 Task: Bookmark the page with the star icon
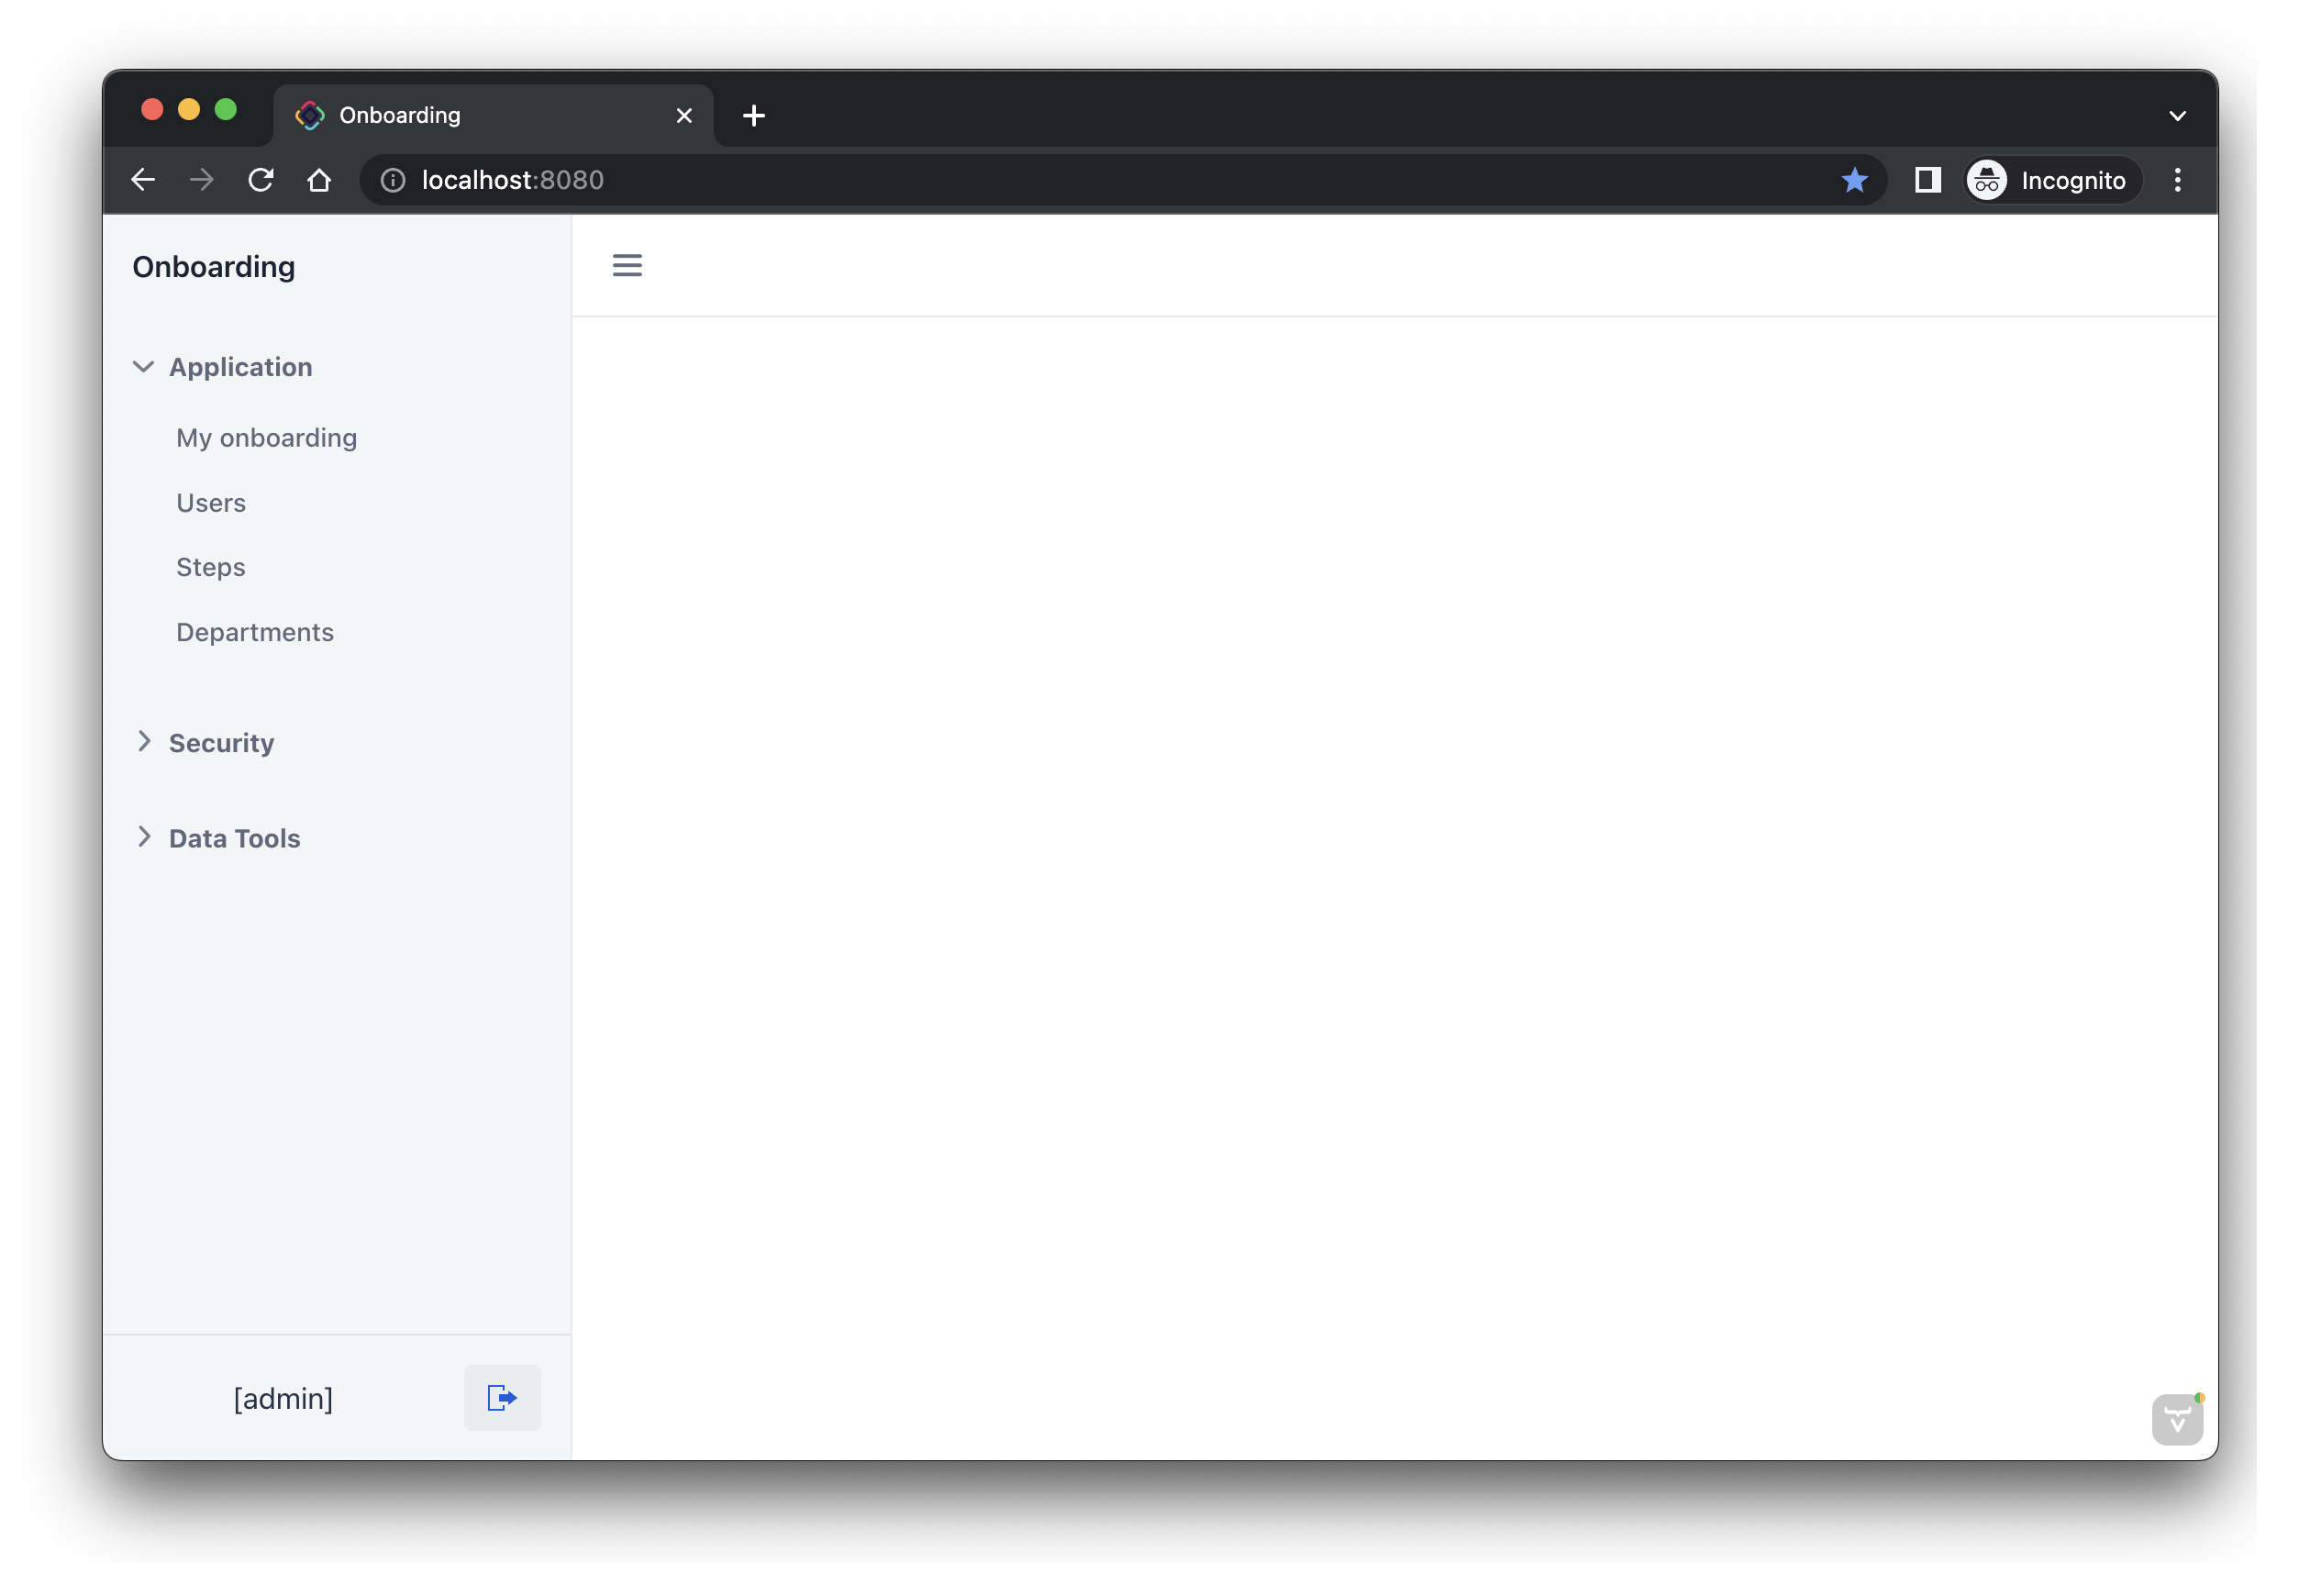click(x=1854, y=180)
